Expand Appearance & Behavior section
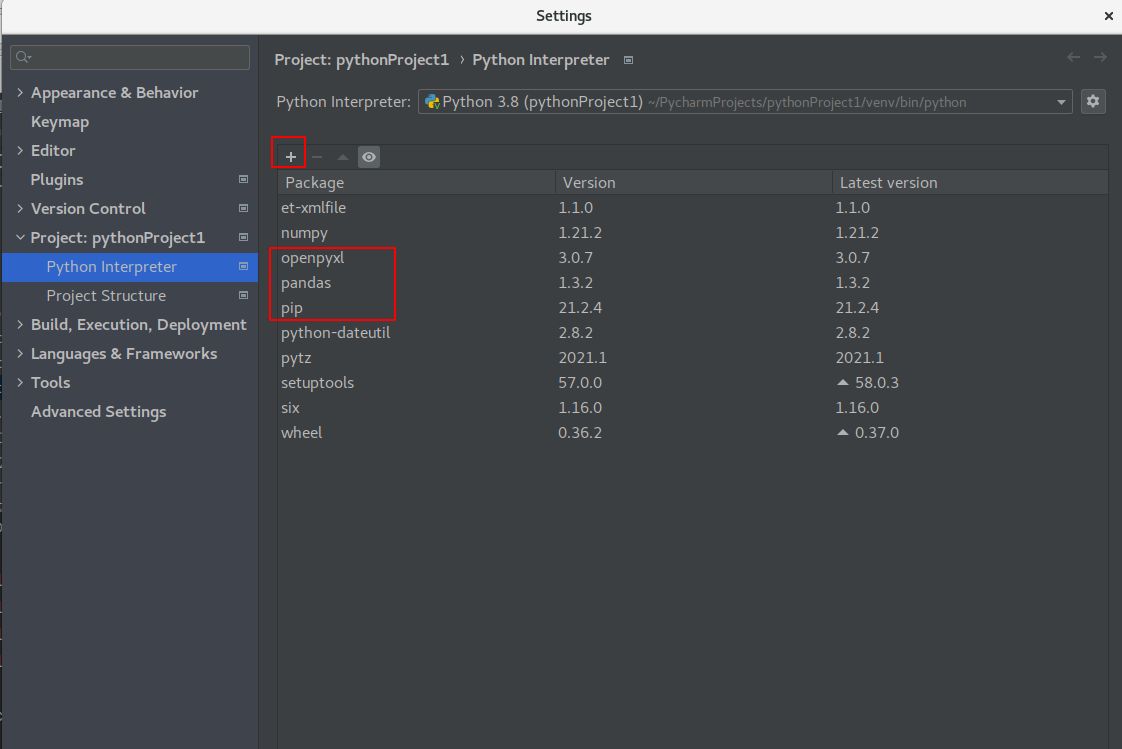1122x749 pixels. tap(20, 92)
